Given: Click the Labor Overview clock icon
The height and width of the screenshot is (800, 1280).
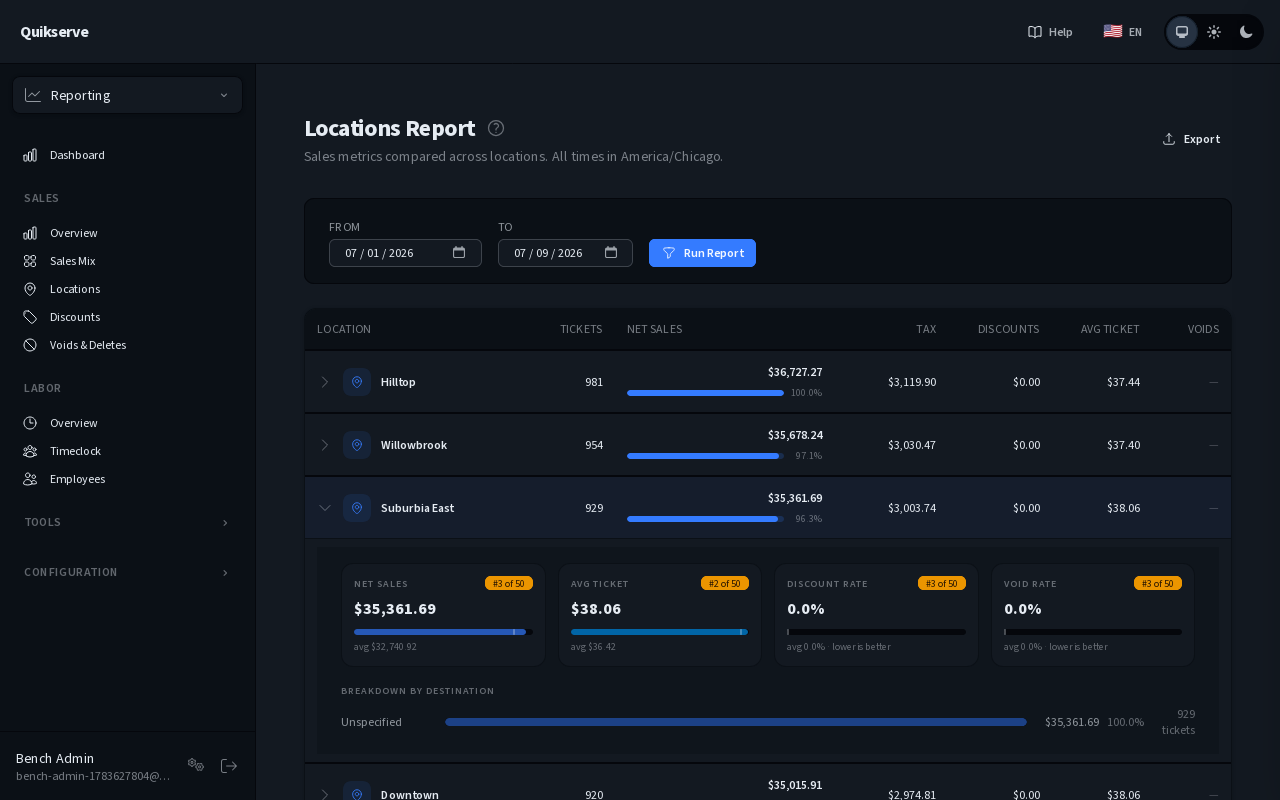Looking at the screenshot, I should pyautogui.click(x=31, y=423).
